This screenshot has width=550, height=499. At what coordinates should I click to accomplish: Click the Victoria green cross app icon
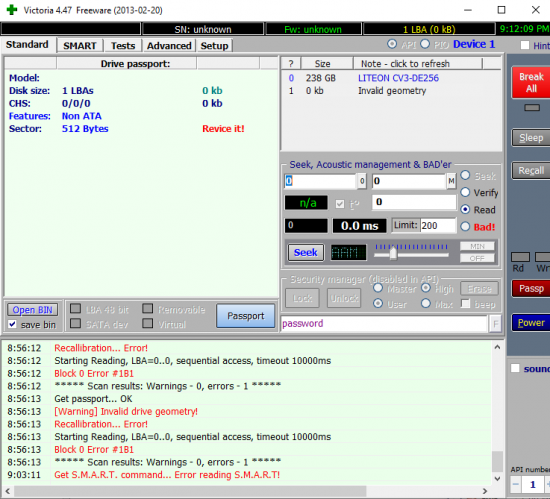coord(12,10)
